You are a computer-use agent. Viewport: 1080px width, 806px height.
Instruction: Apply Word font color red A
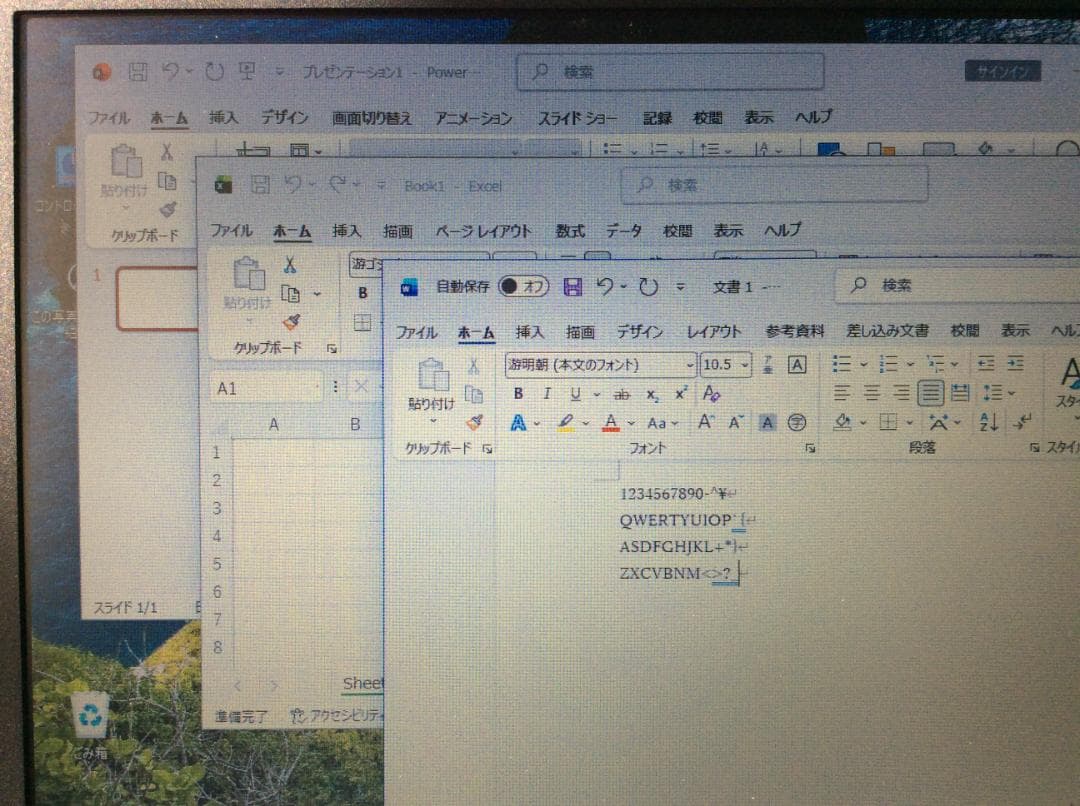click(610, 422)
